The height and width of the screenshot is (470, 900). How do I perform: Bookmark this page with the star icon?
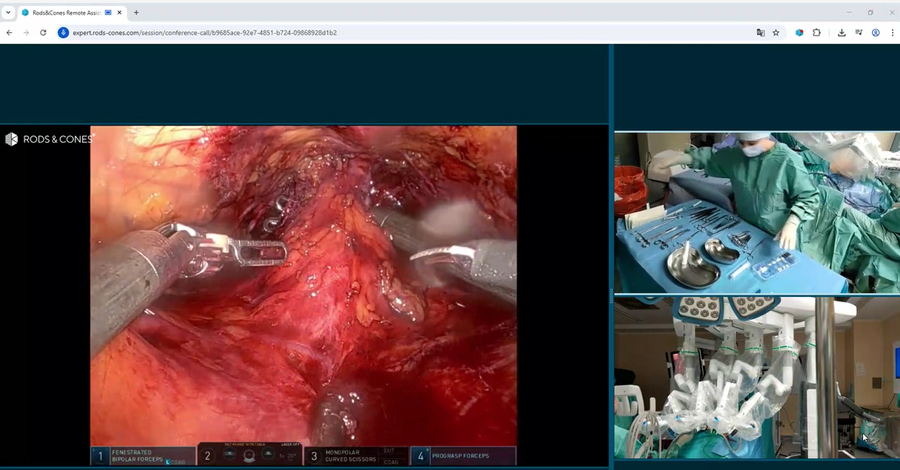tap(776, 32)
